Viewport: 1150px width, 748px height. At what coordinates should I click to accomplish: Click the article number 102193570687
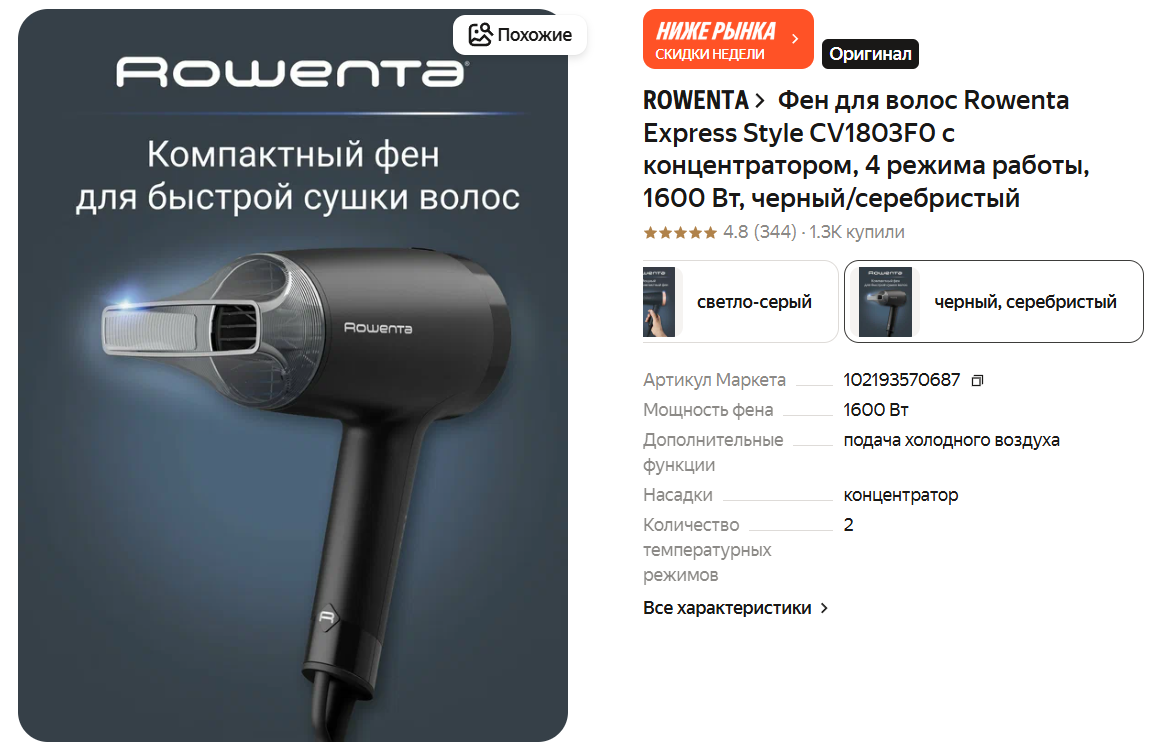[x=901, y=380]
